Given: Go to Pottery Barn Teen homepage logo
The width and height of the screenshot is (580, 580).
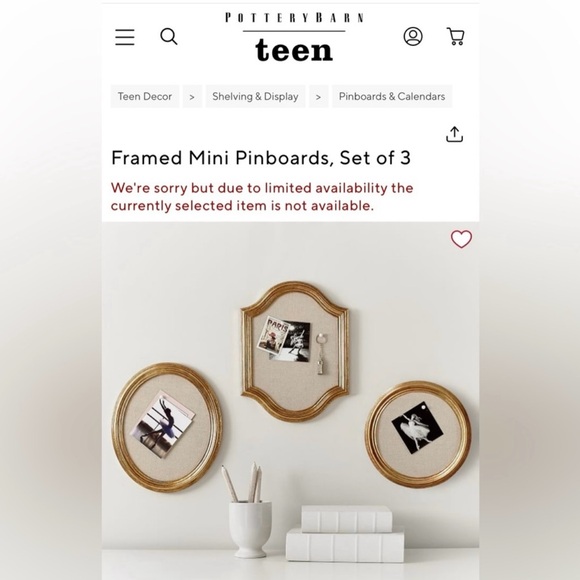Looking at the screenshot, I should click(294, 37).
